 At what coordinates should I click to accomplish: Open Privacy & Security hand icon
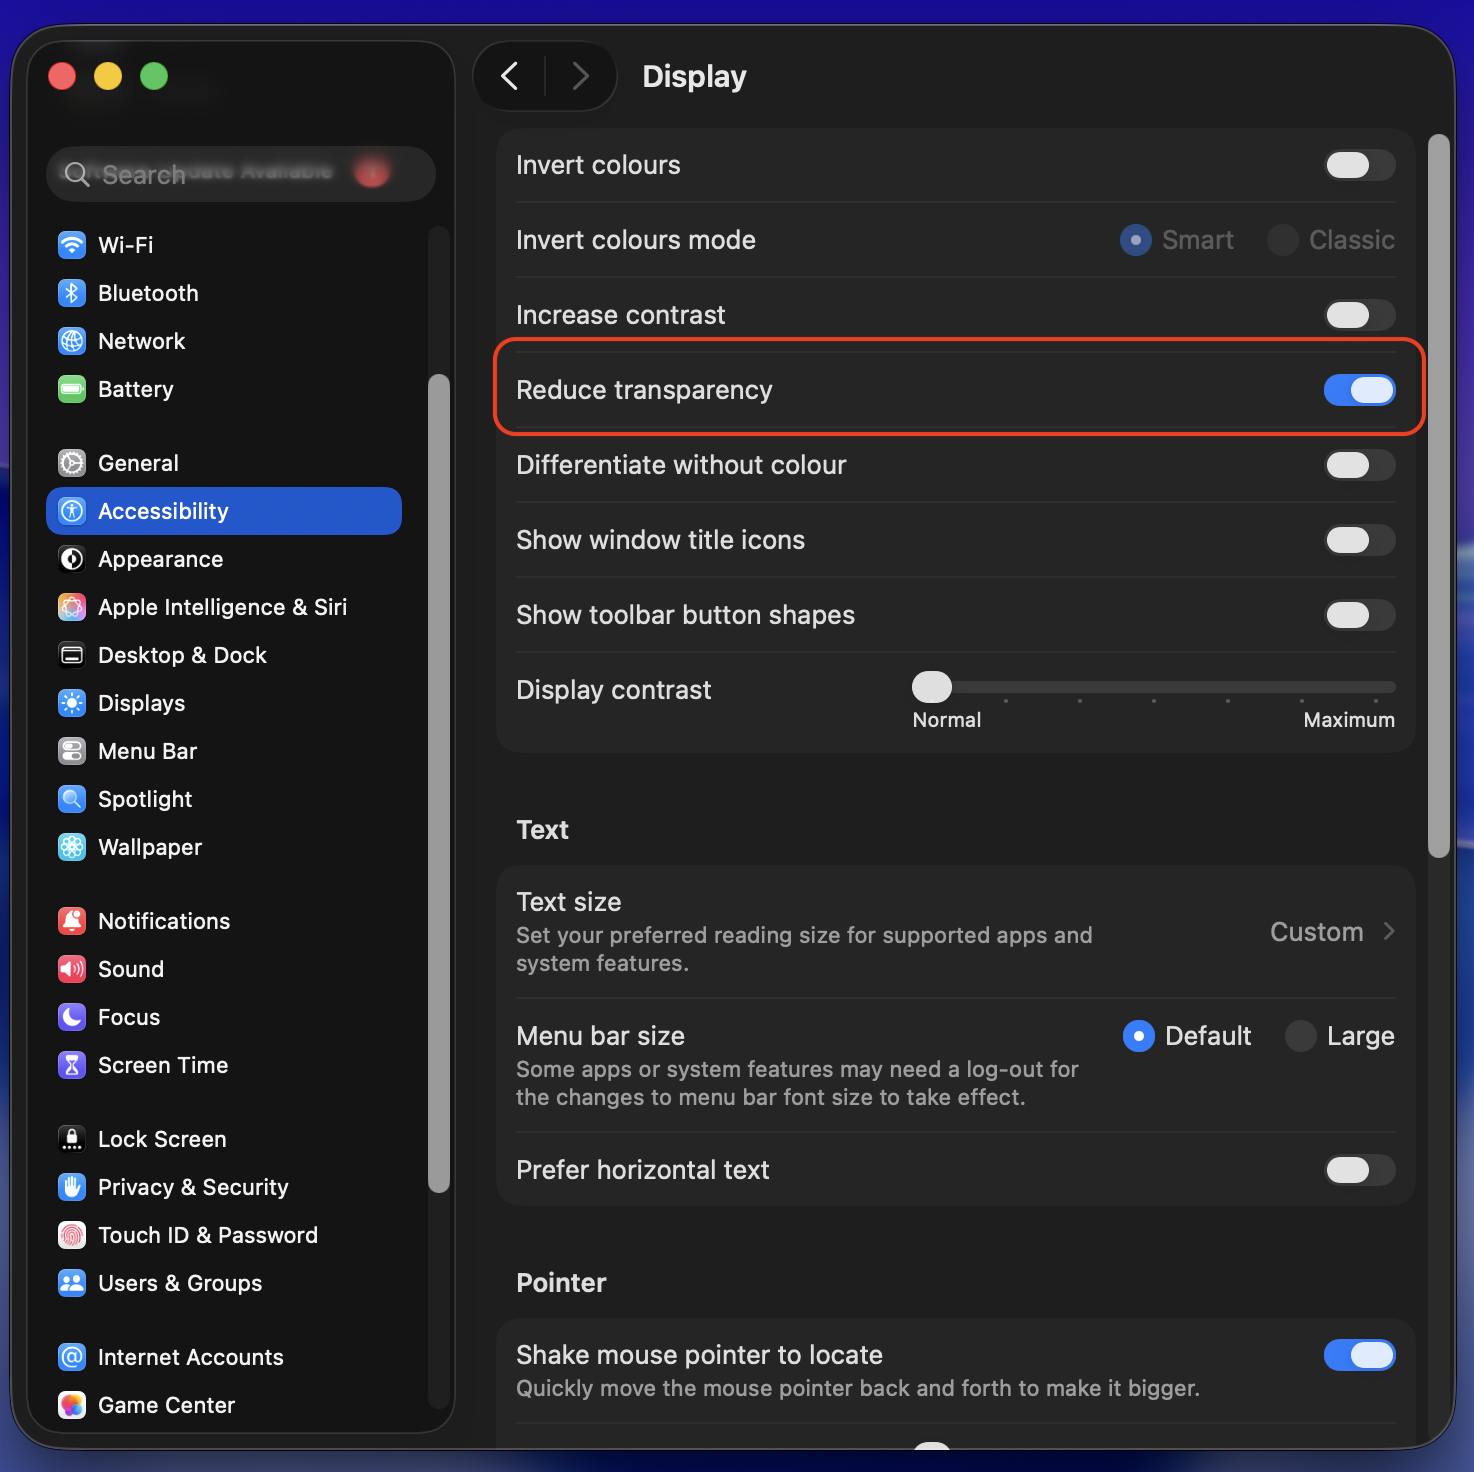point(72,1187)
